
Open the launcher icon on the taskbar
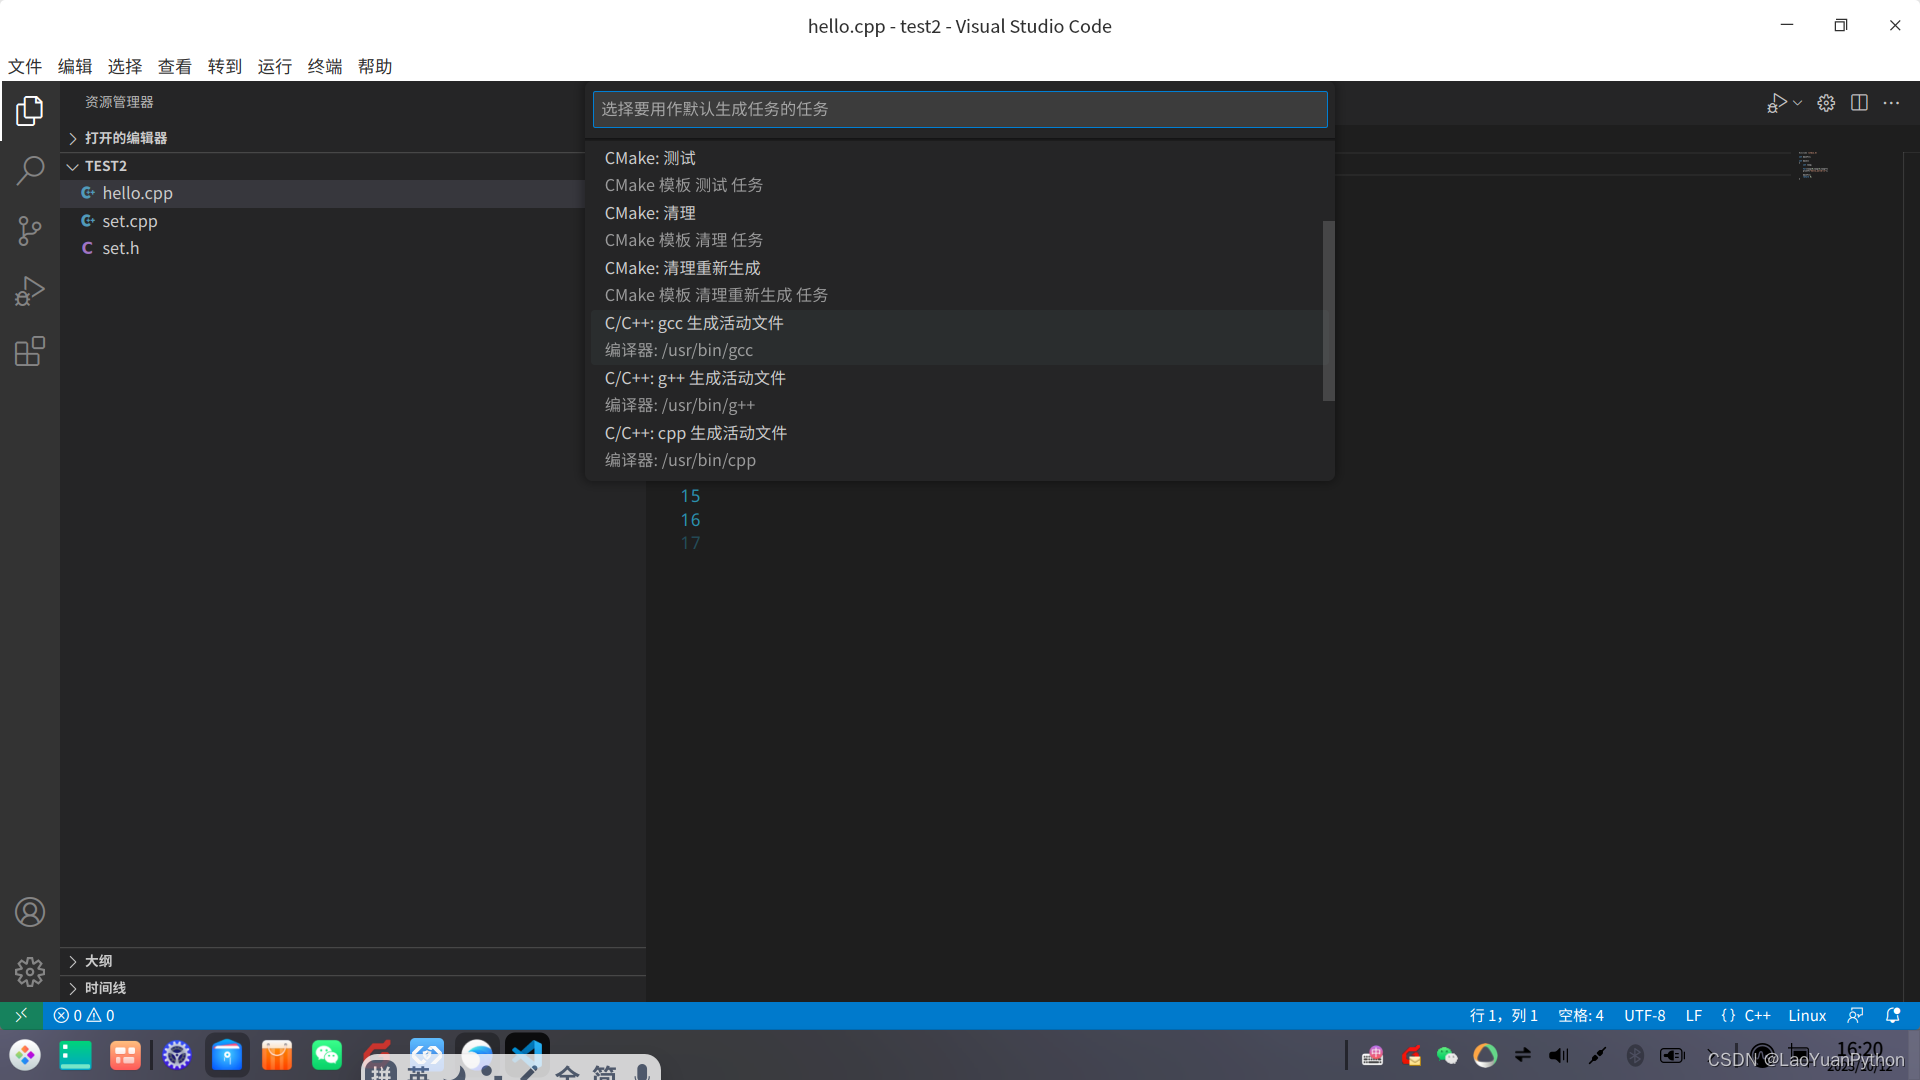(25, 1055)
